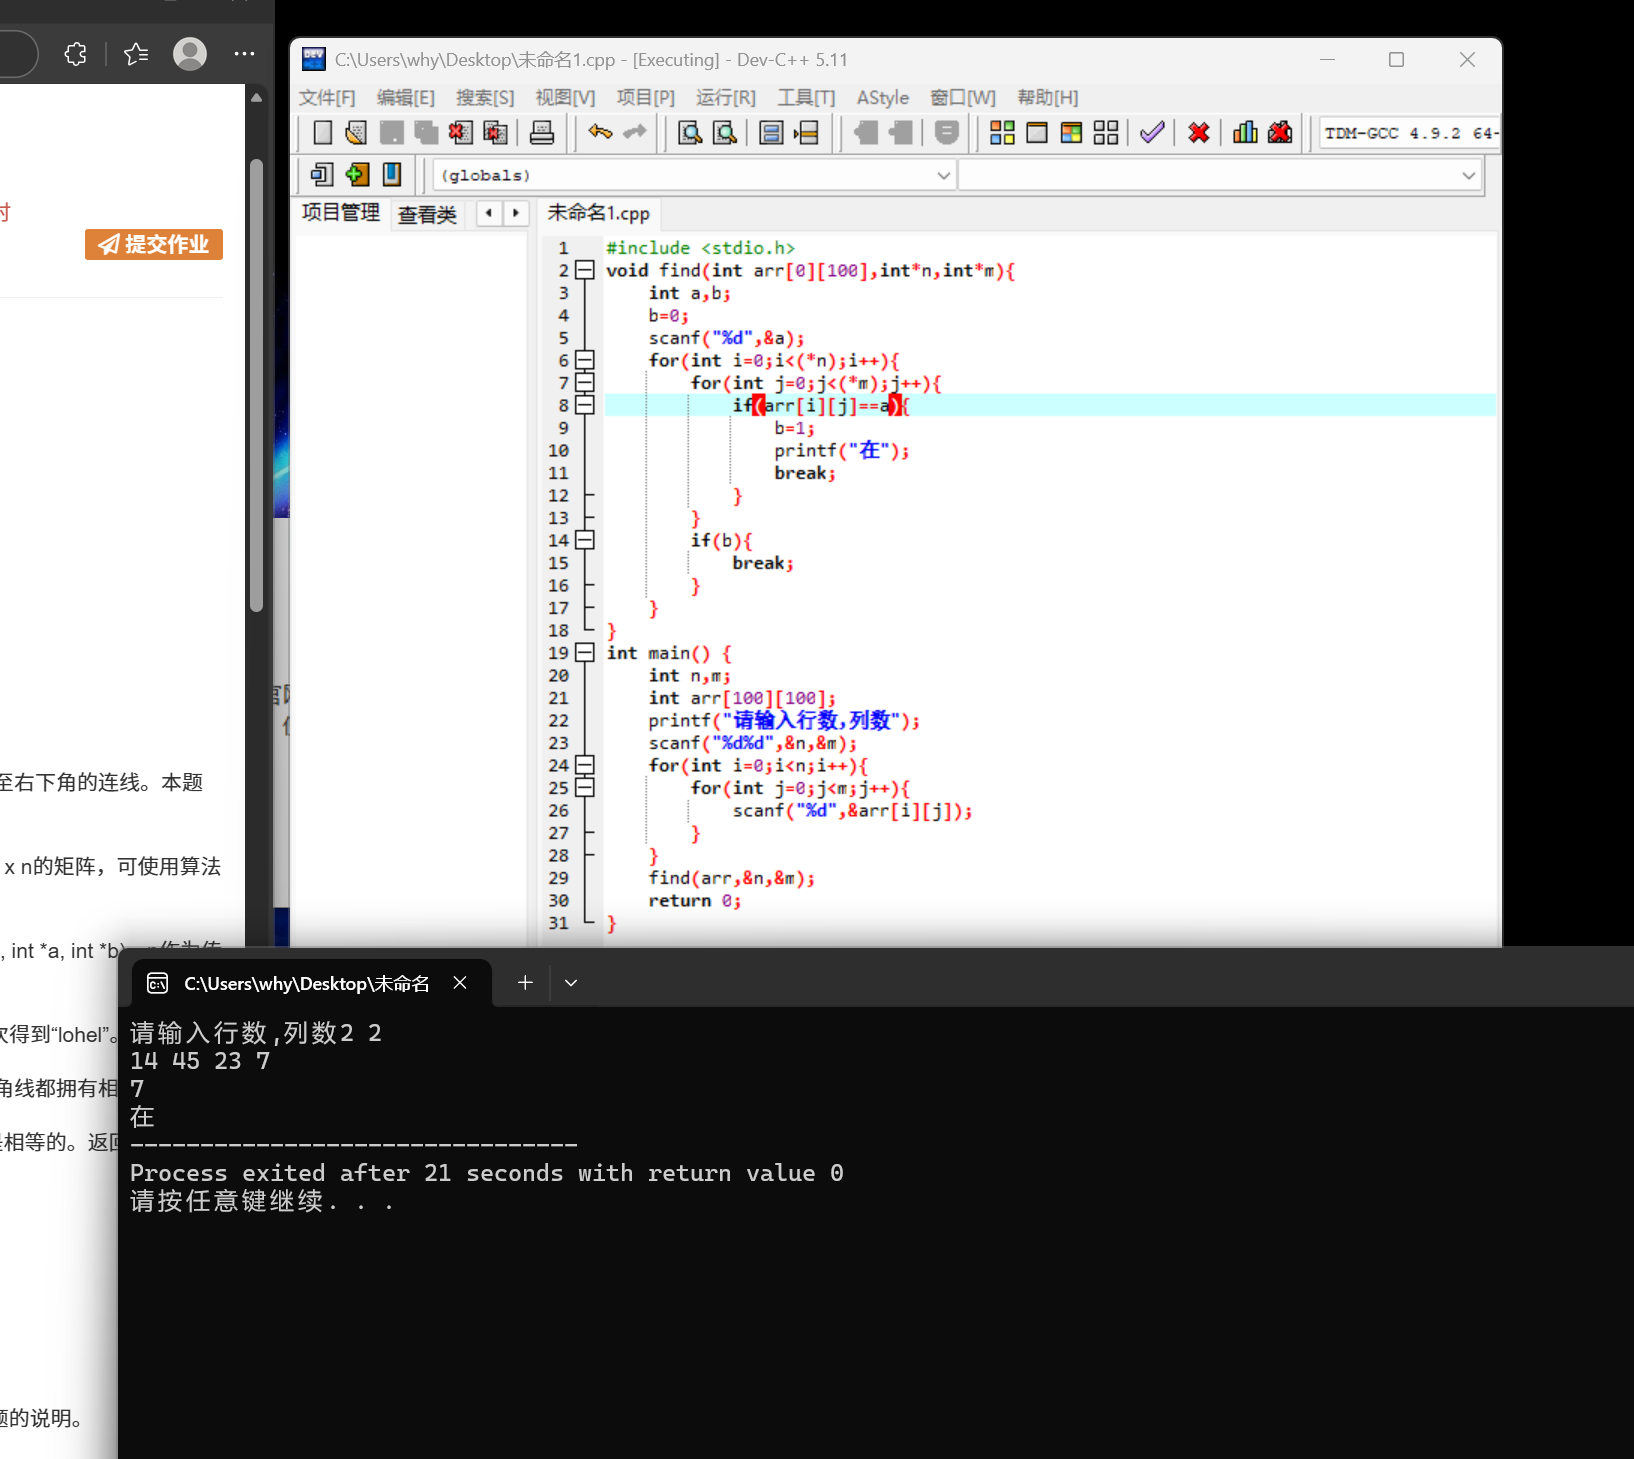Collapse the outer for loop fold on line 6
This screenshot has height=1459, width=1634.
coord(585,360)
